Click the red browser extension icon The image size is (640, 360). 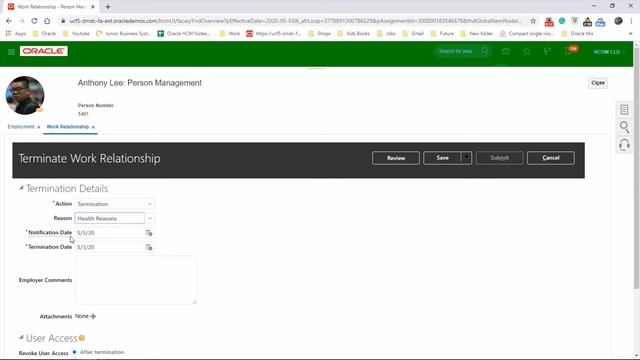click(549, 21)
